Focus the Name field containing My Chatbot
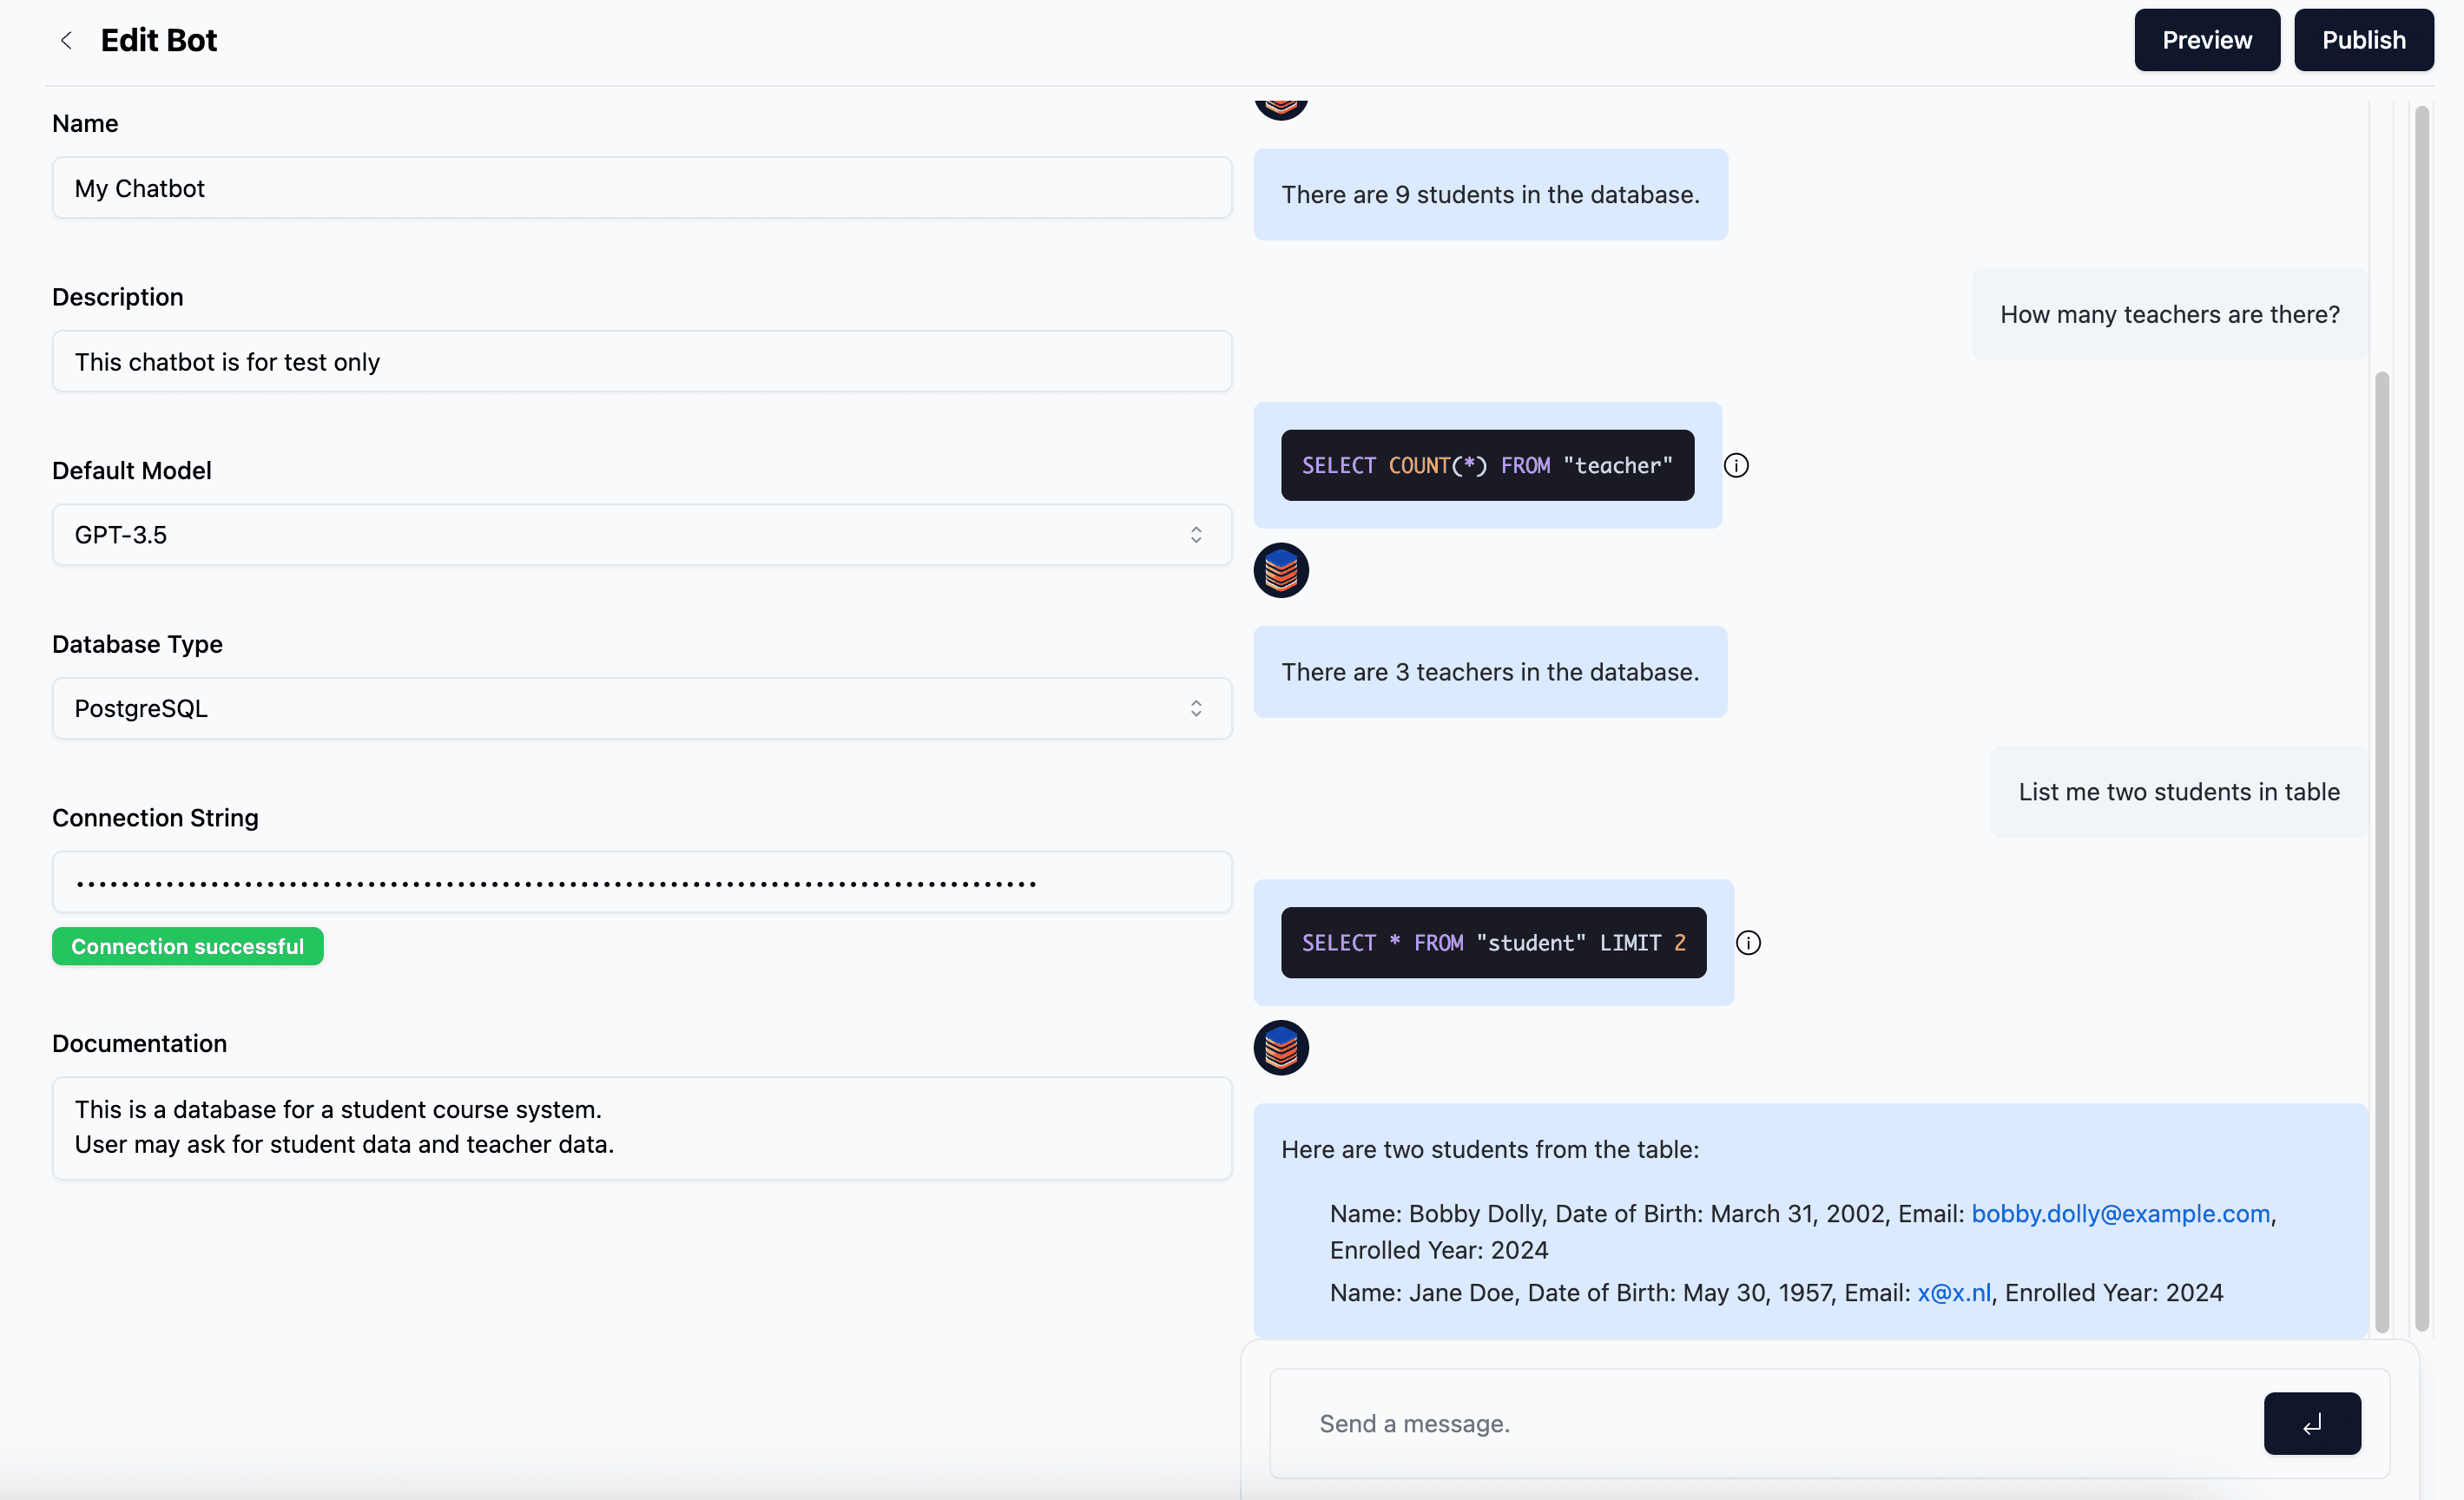The width and height of the screenshot is (2464, 1500). click(641, 188)
